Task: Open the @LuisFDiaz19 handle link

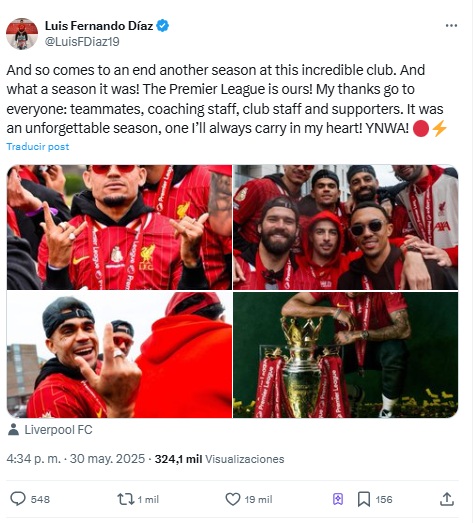Action: [82, 42]
